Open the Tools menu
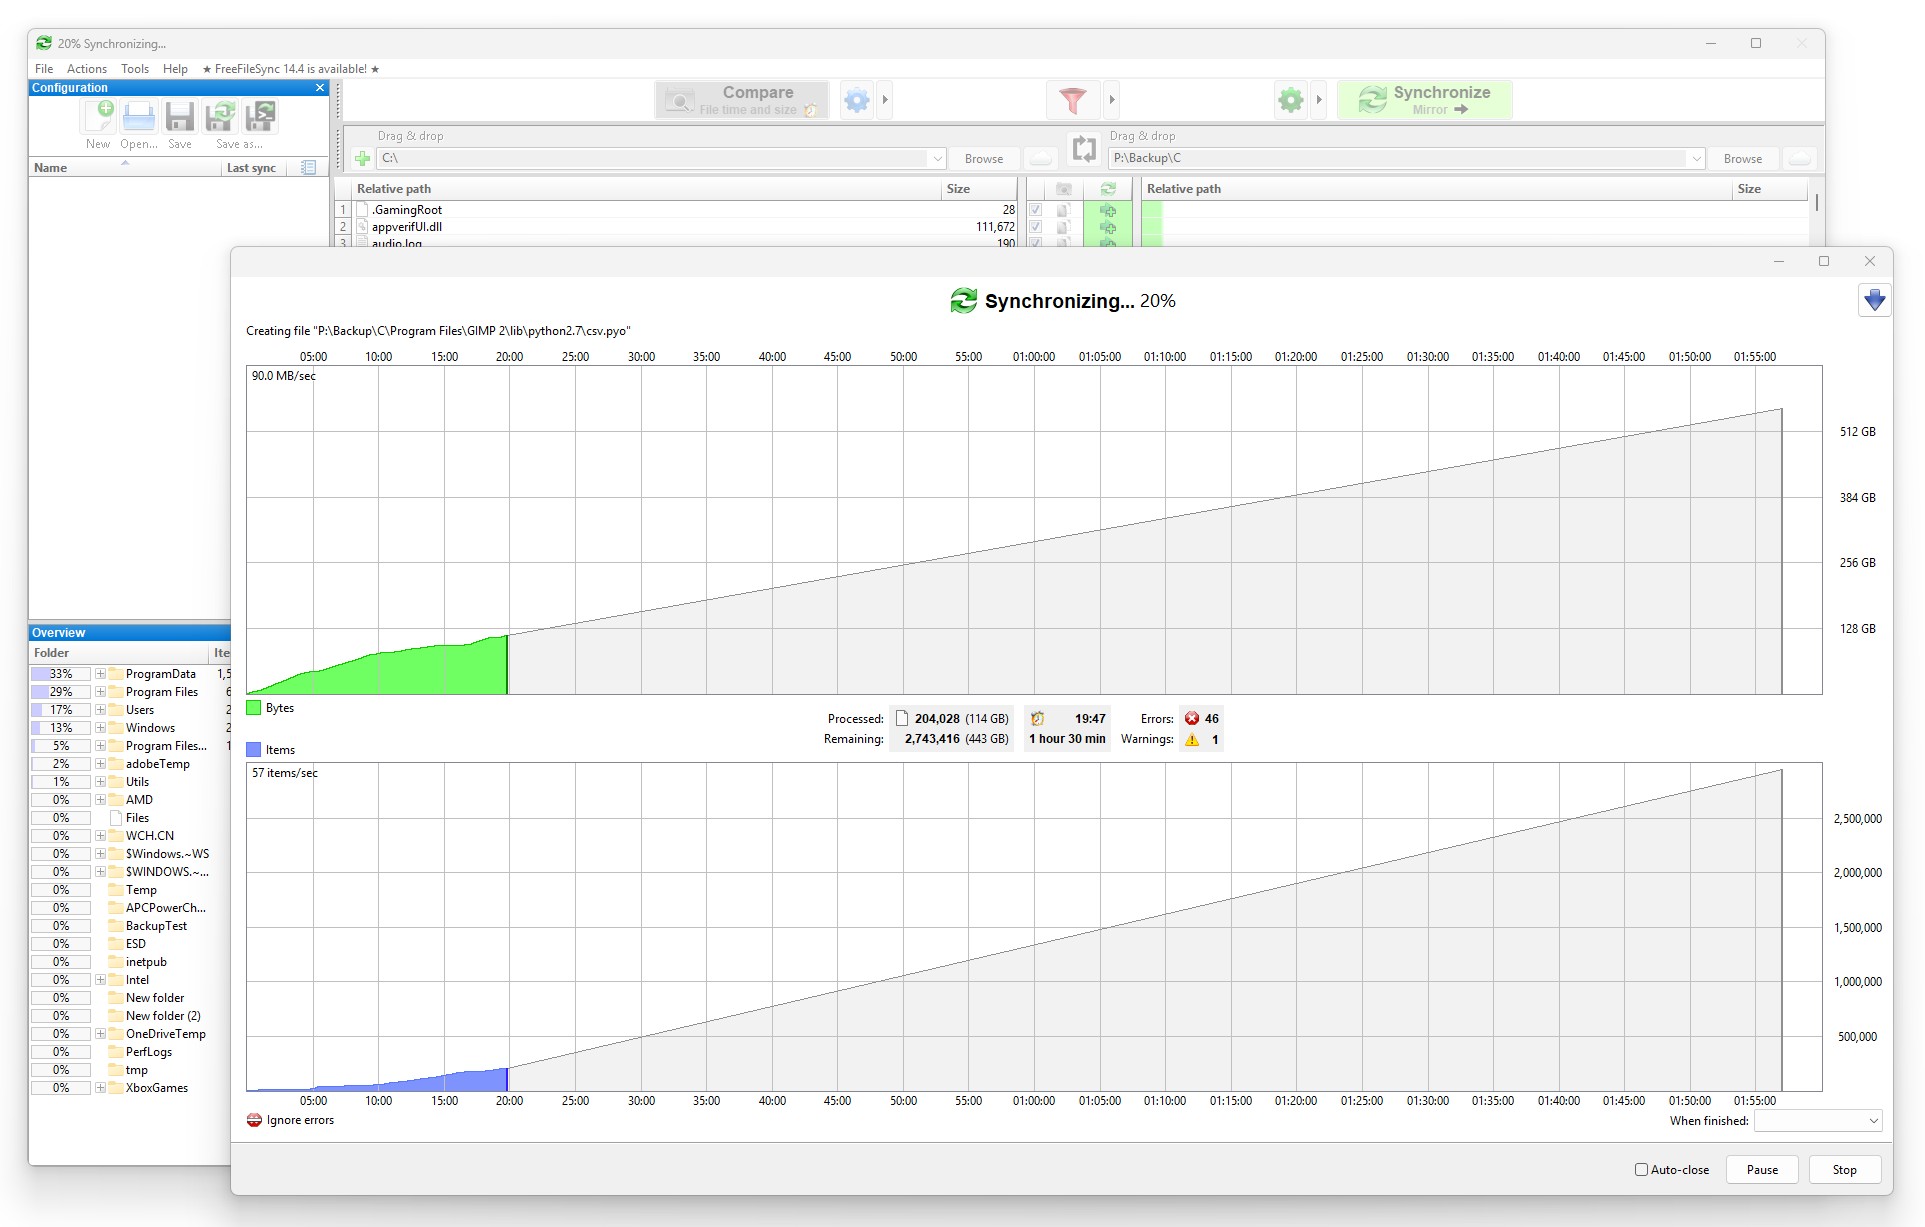 (x=135, y=69)
